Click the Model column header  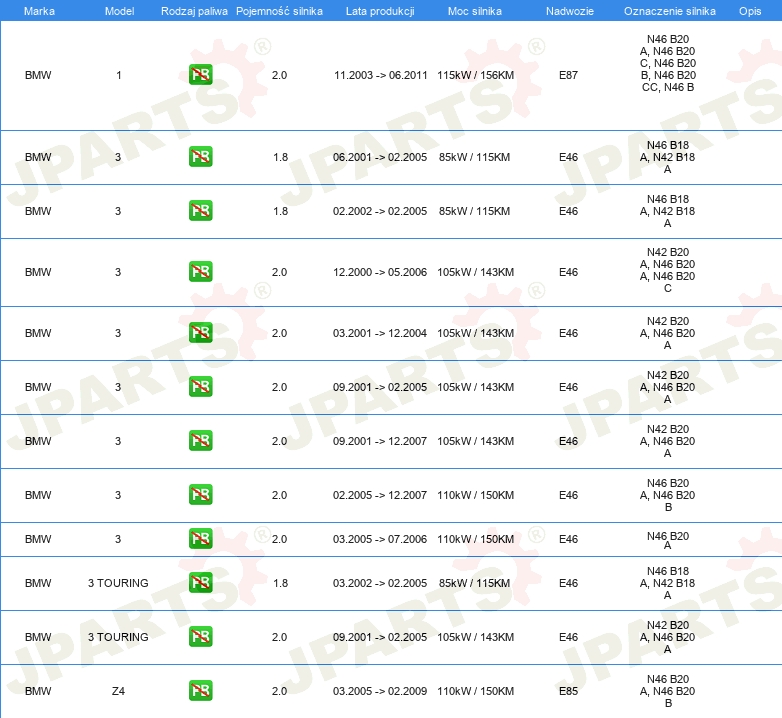point(119,11)
